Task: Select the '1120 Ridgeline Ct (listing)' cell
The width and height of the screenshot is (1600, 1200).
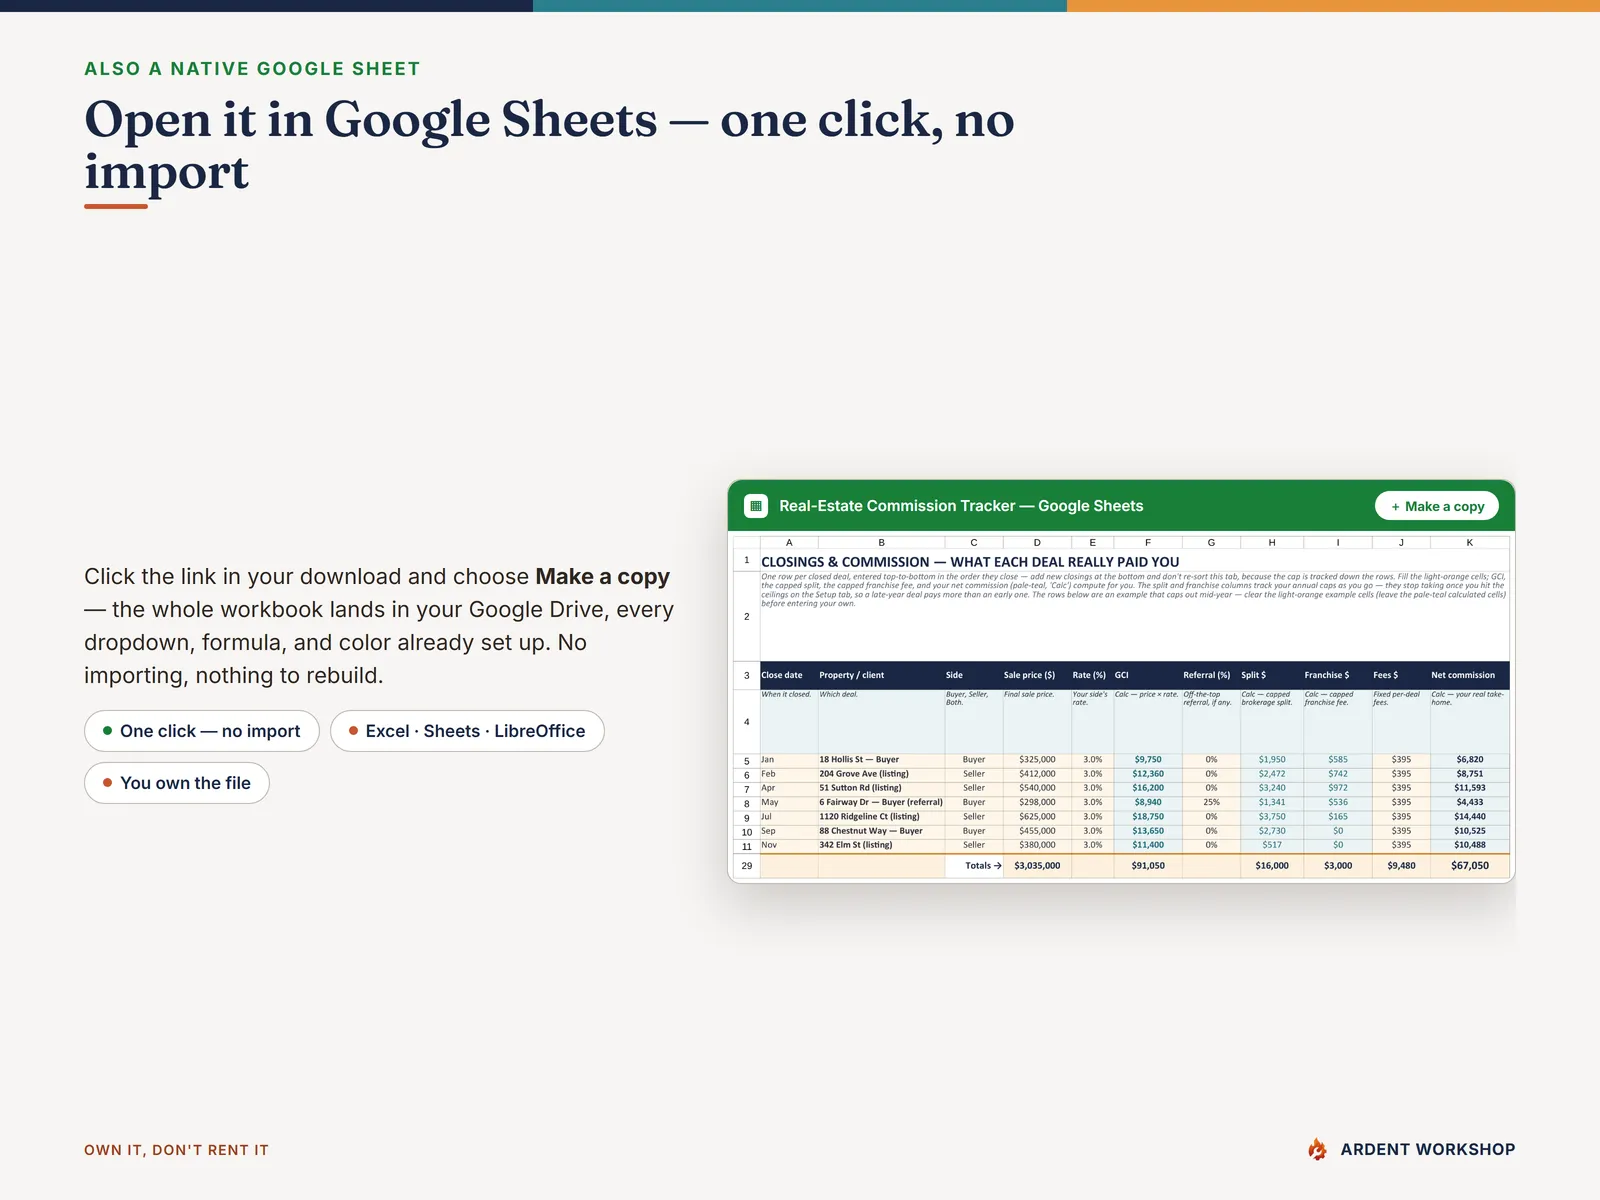Action: [881, 817]
